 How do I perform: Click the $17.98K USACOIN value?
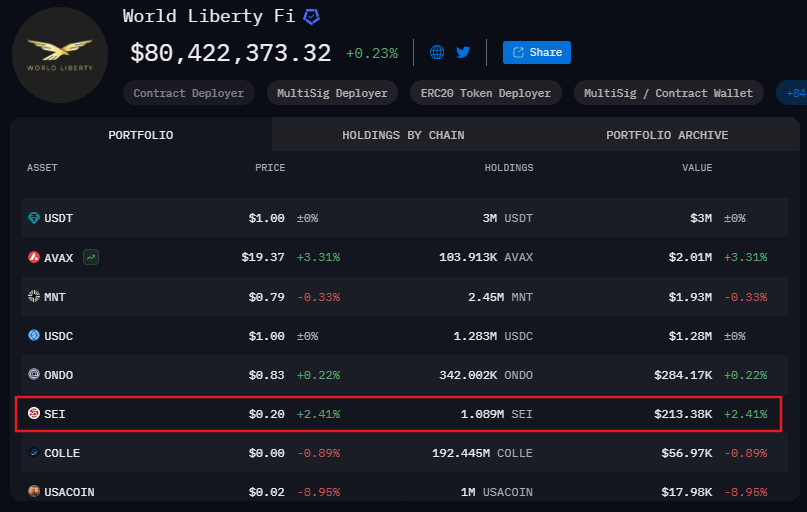click(687, 492)
